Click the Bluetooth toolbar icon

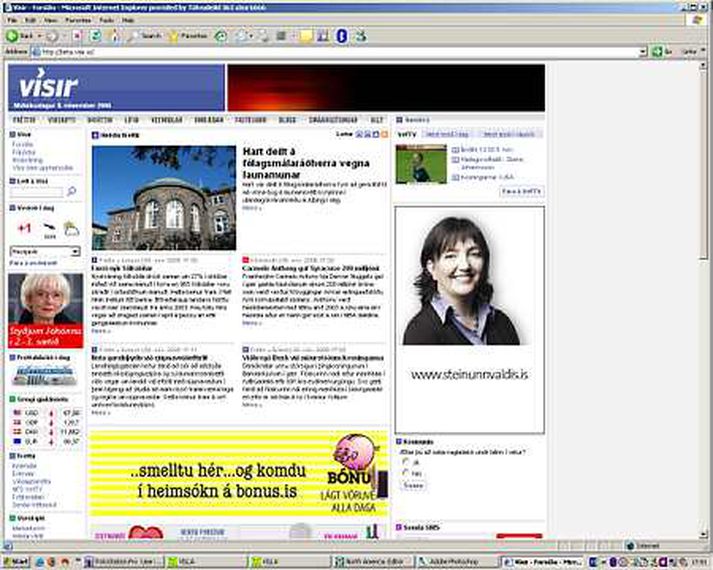[x=342, y=36]
